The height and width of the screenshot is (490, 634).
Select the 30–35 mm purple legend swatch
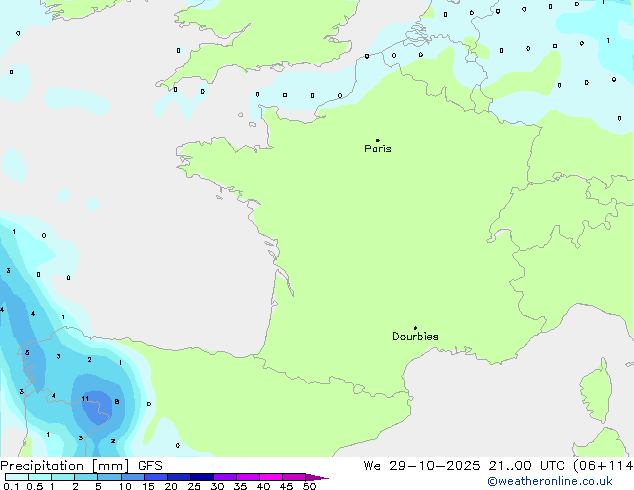[224, 477]
